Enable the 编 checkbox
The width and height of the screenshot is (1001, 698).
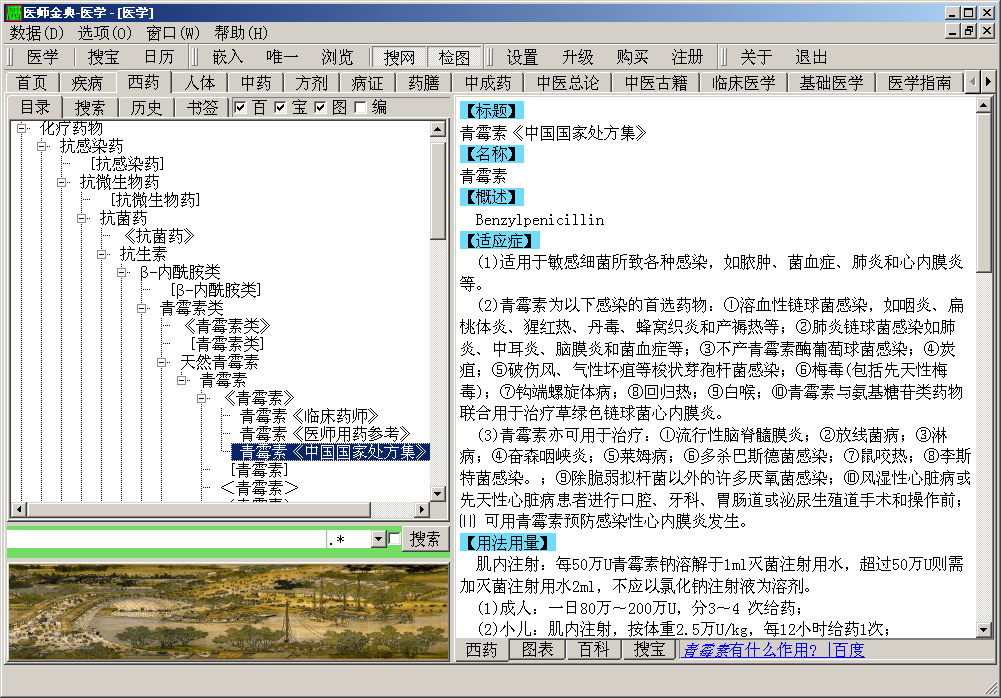(x=360, y=108)
